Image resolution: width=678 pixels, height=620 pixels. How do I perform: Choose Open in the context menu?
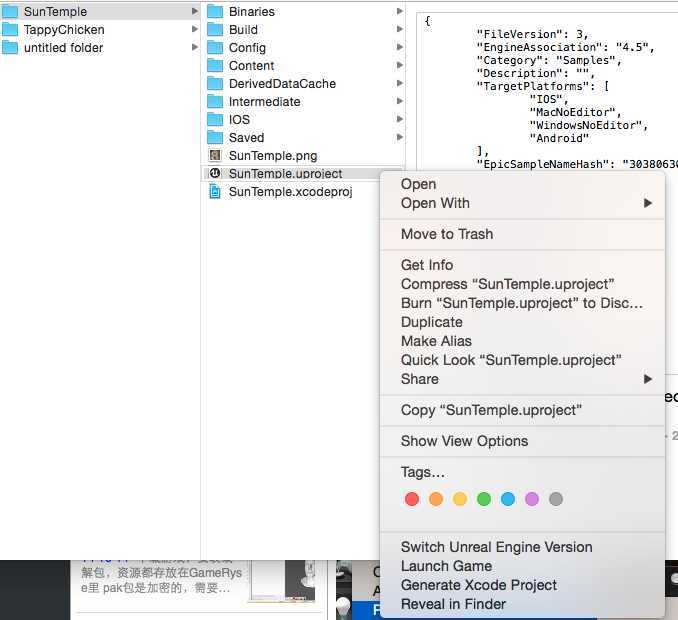pos(522,184)
